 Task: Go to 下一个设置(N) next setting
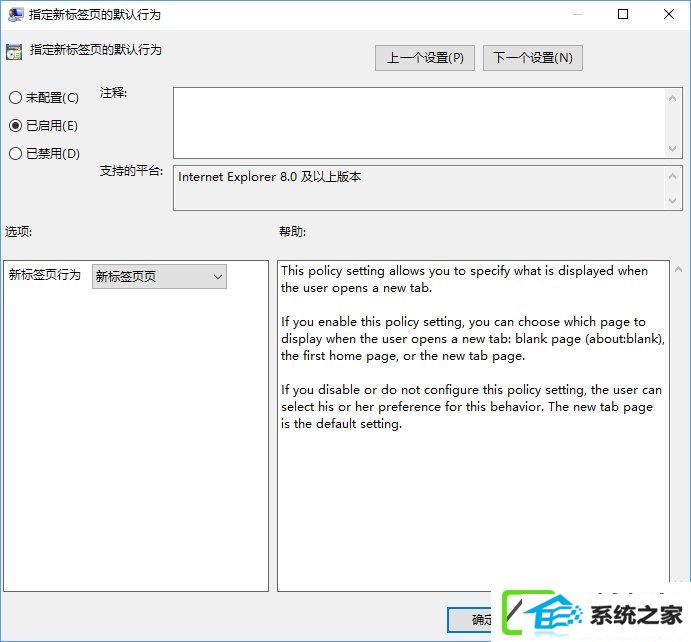533,58
